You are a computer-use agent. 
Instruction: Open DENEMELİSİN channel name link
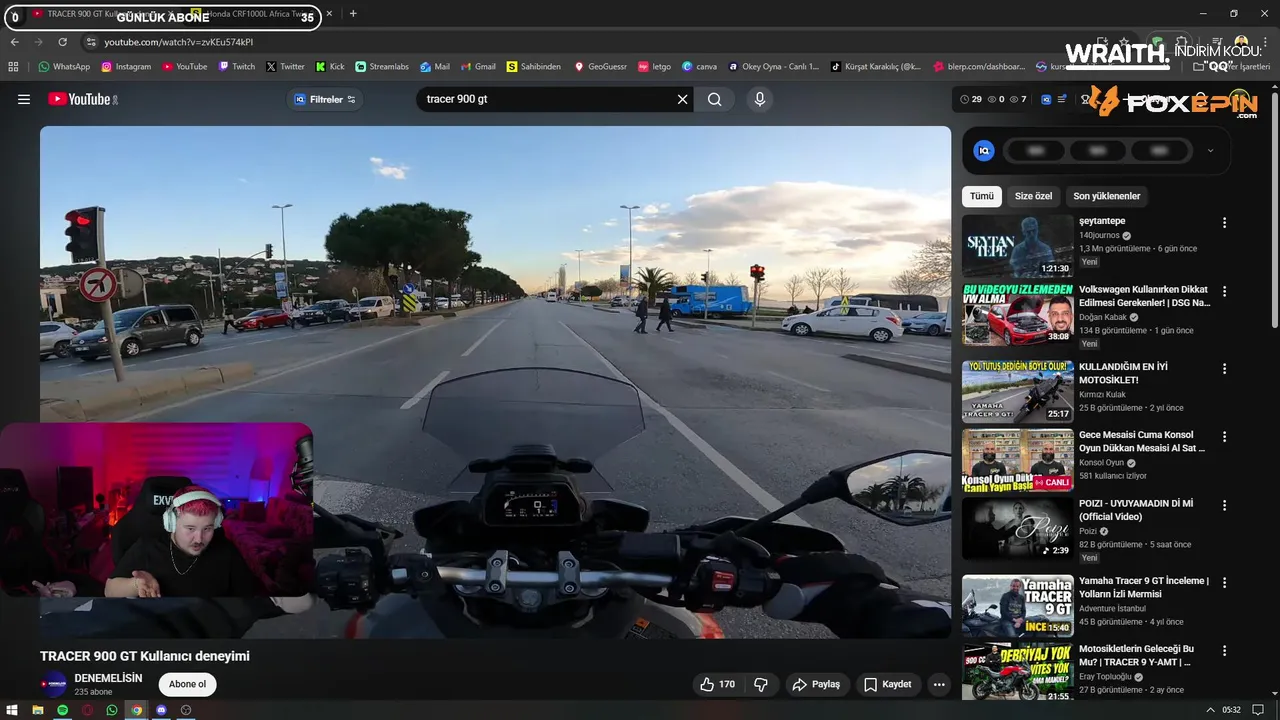(108, 678)
